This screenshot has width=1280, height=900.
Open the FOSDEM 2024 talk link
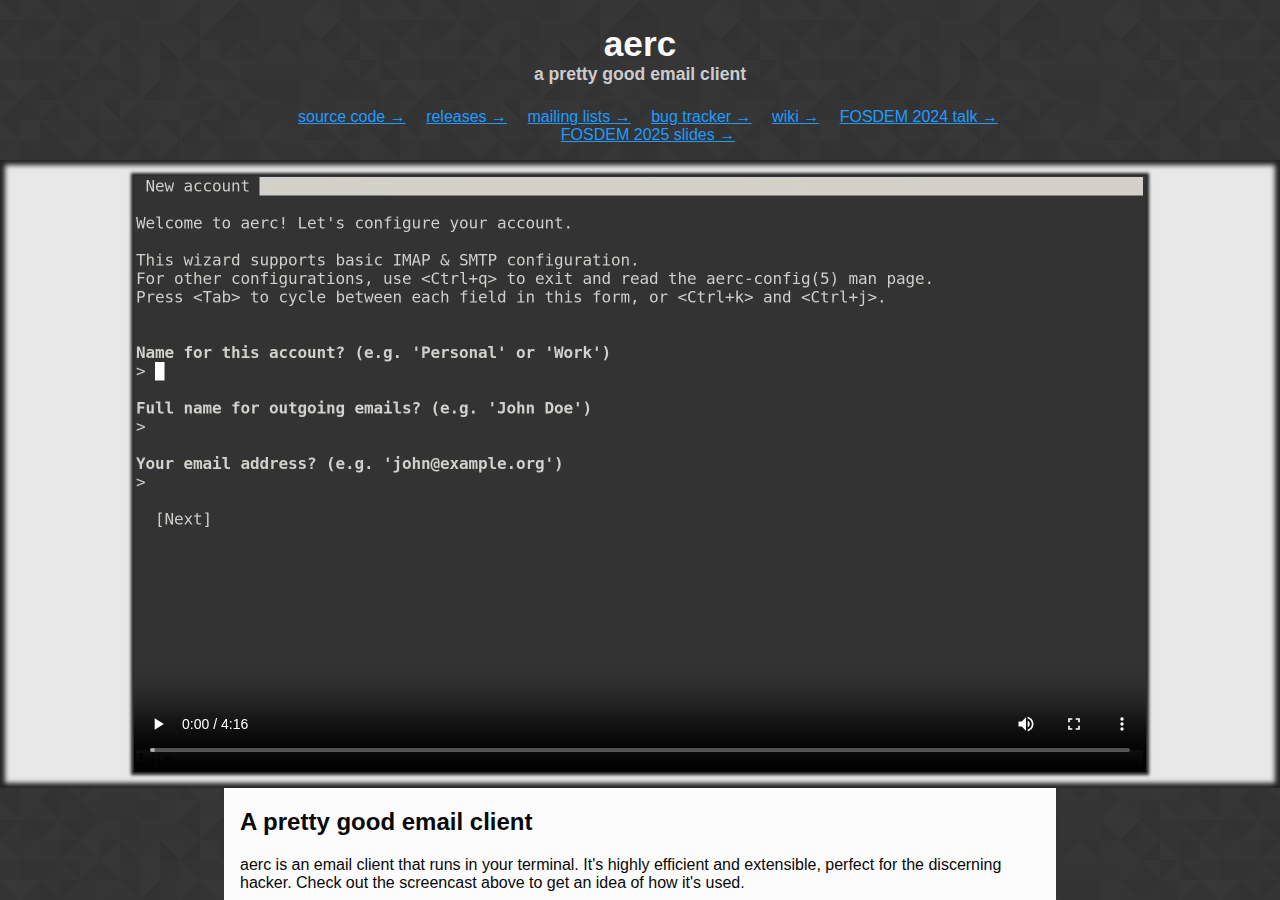[x=918, y=117]
